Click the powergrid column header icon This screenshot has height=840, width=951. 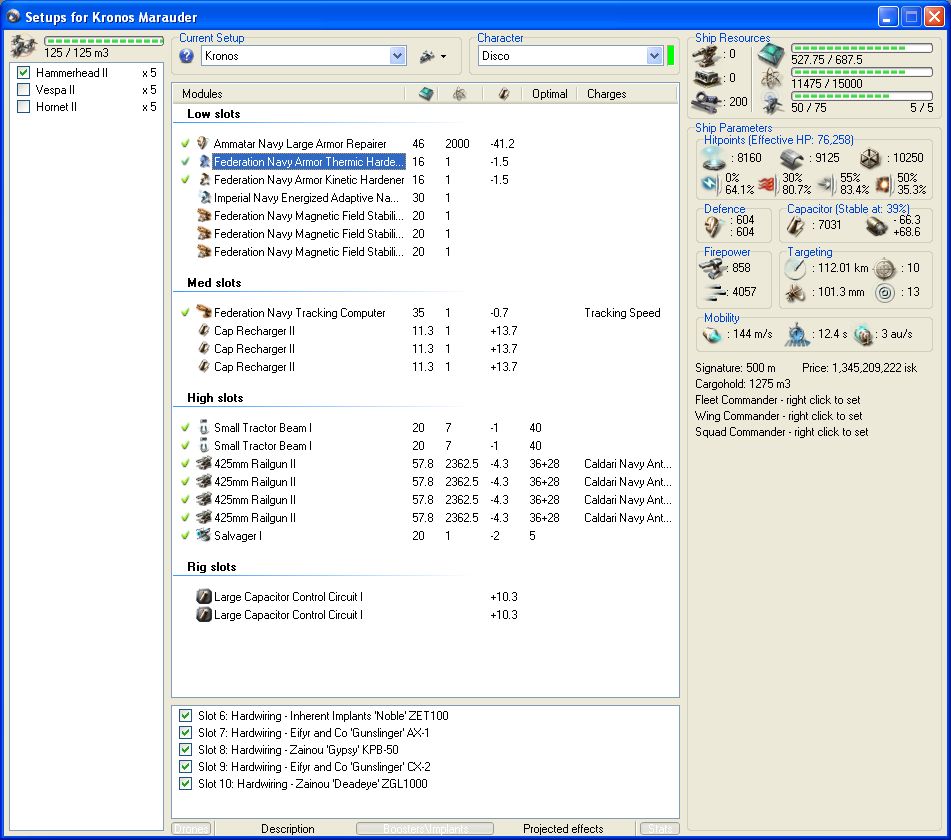(459, 94)
